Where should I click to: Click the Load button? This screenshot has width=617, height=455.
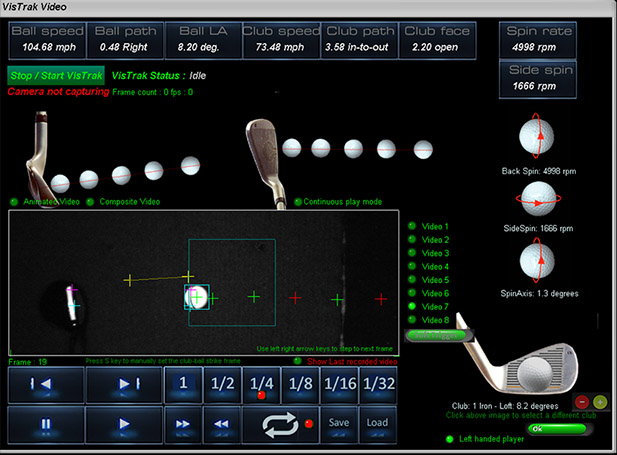tap(378, 424)
